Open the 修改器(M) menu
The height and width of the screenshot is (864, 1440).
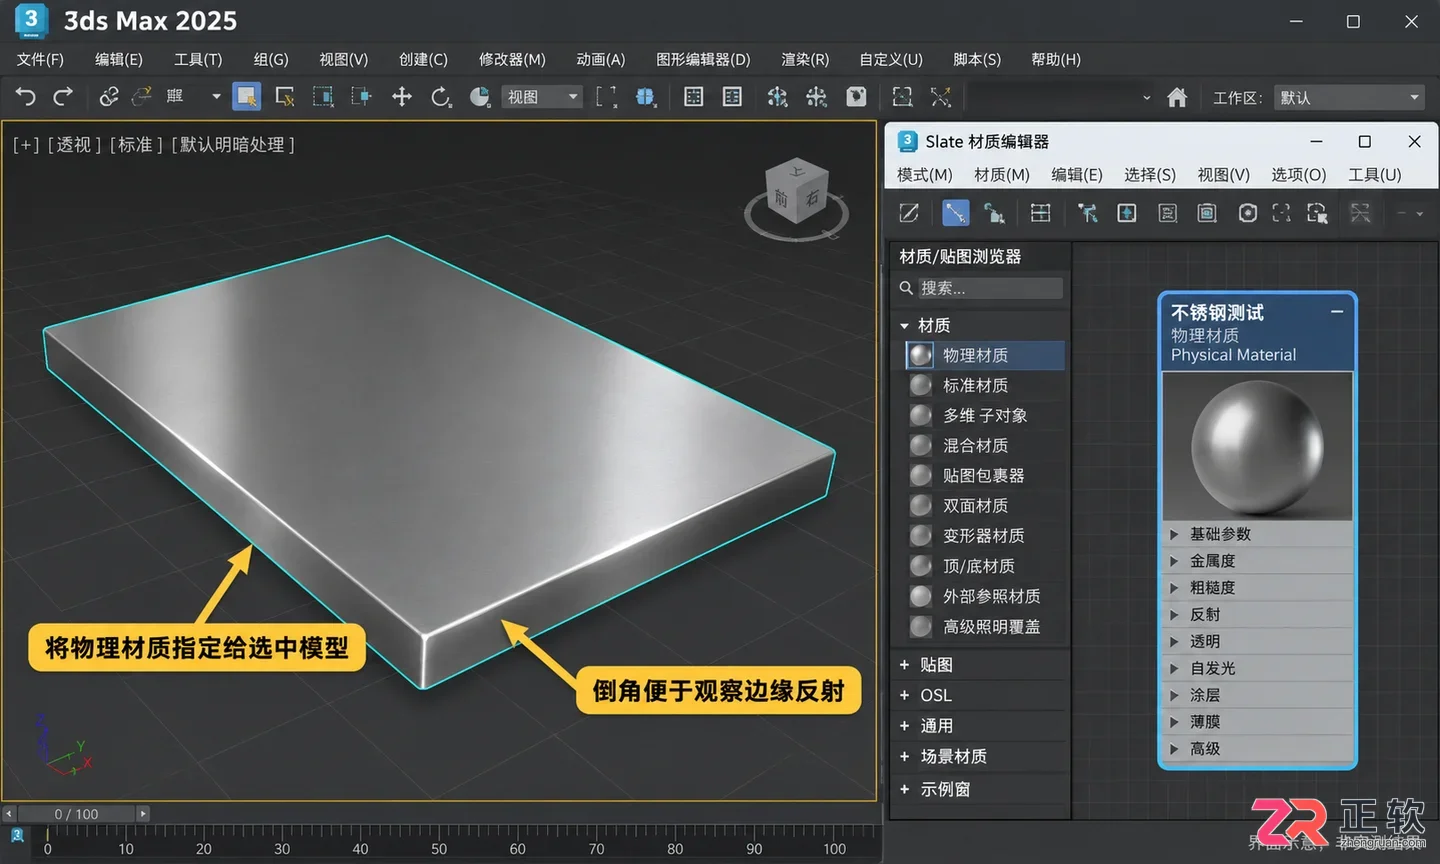pos(512,59)
